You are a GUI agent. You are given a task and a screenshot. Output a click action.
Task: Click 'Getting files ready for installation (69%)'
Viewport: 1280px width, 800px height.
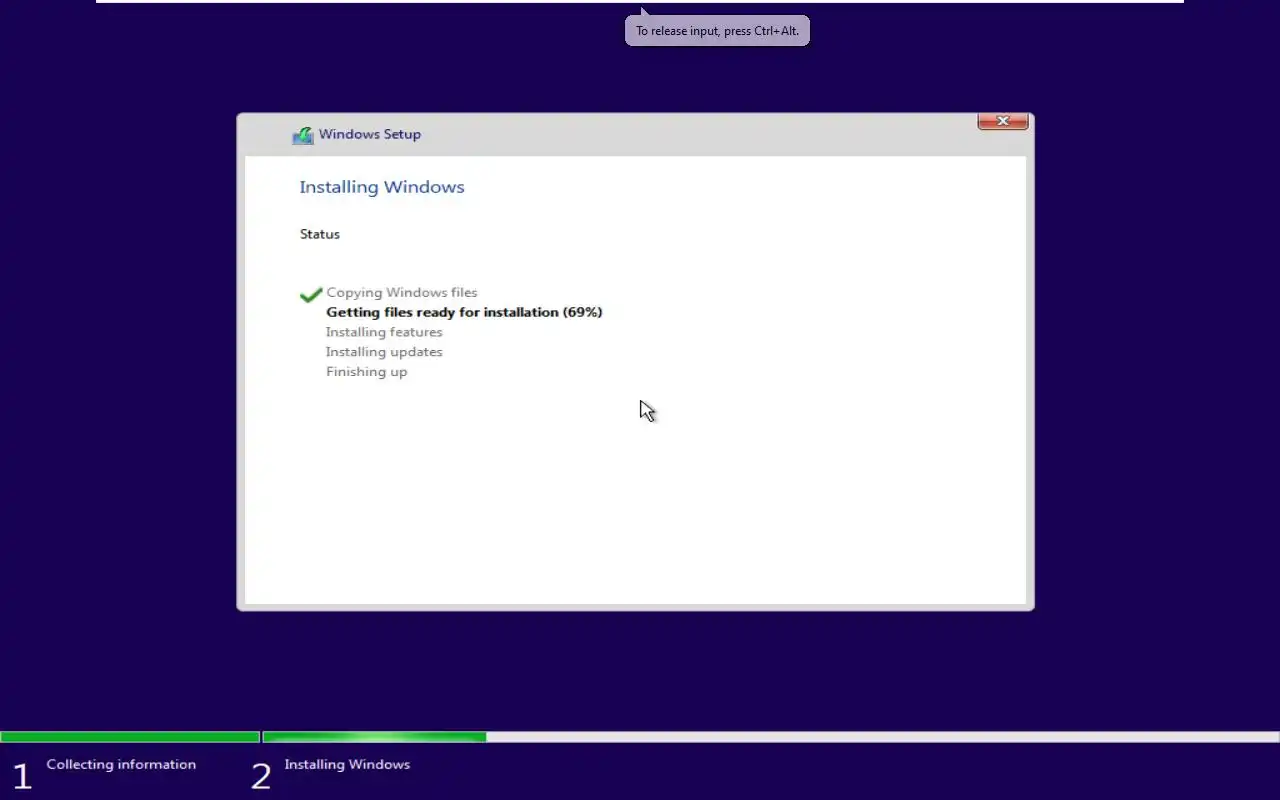pyautogui.click(x=464, y=312)
